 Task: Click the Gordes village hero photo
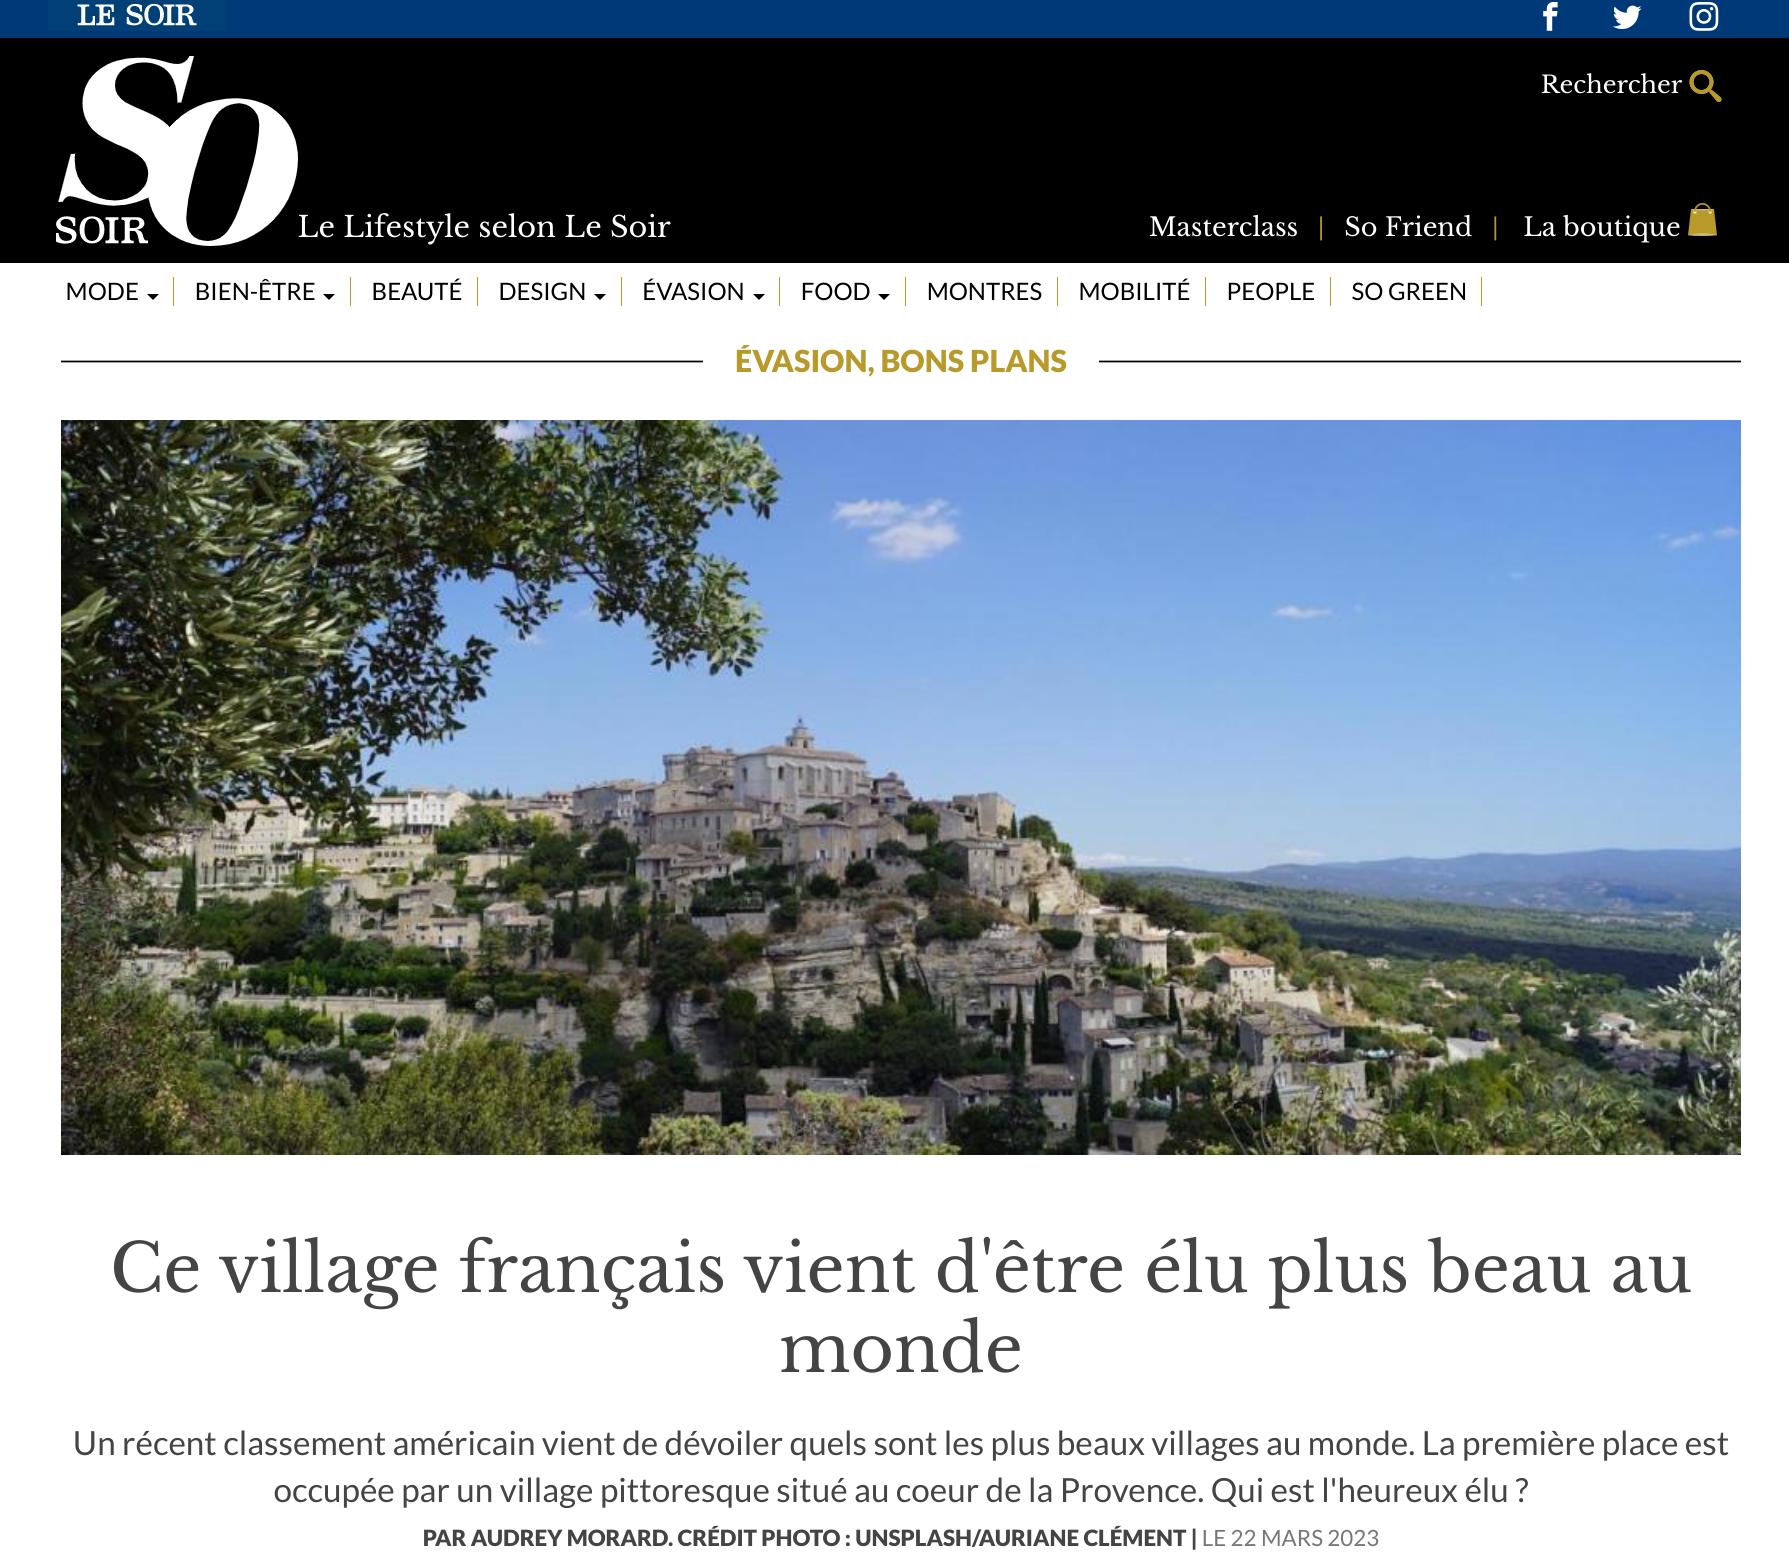coord(900,787)
